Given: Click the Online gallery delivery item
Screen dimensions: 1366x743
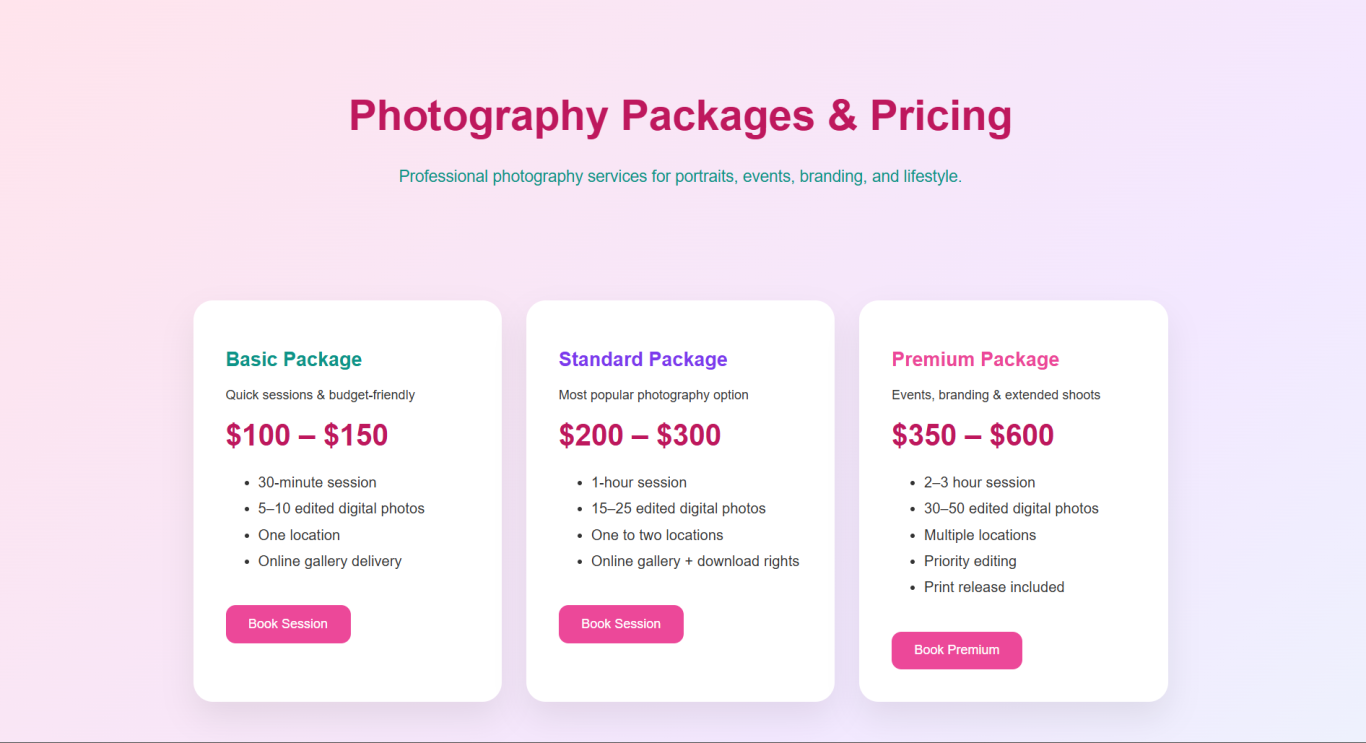Looking at the screenshot, I should point(330,561).
